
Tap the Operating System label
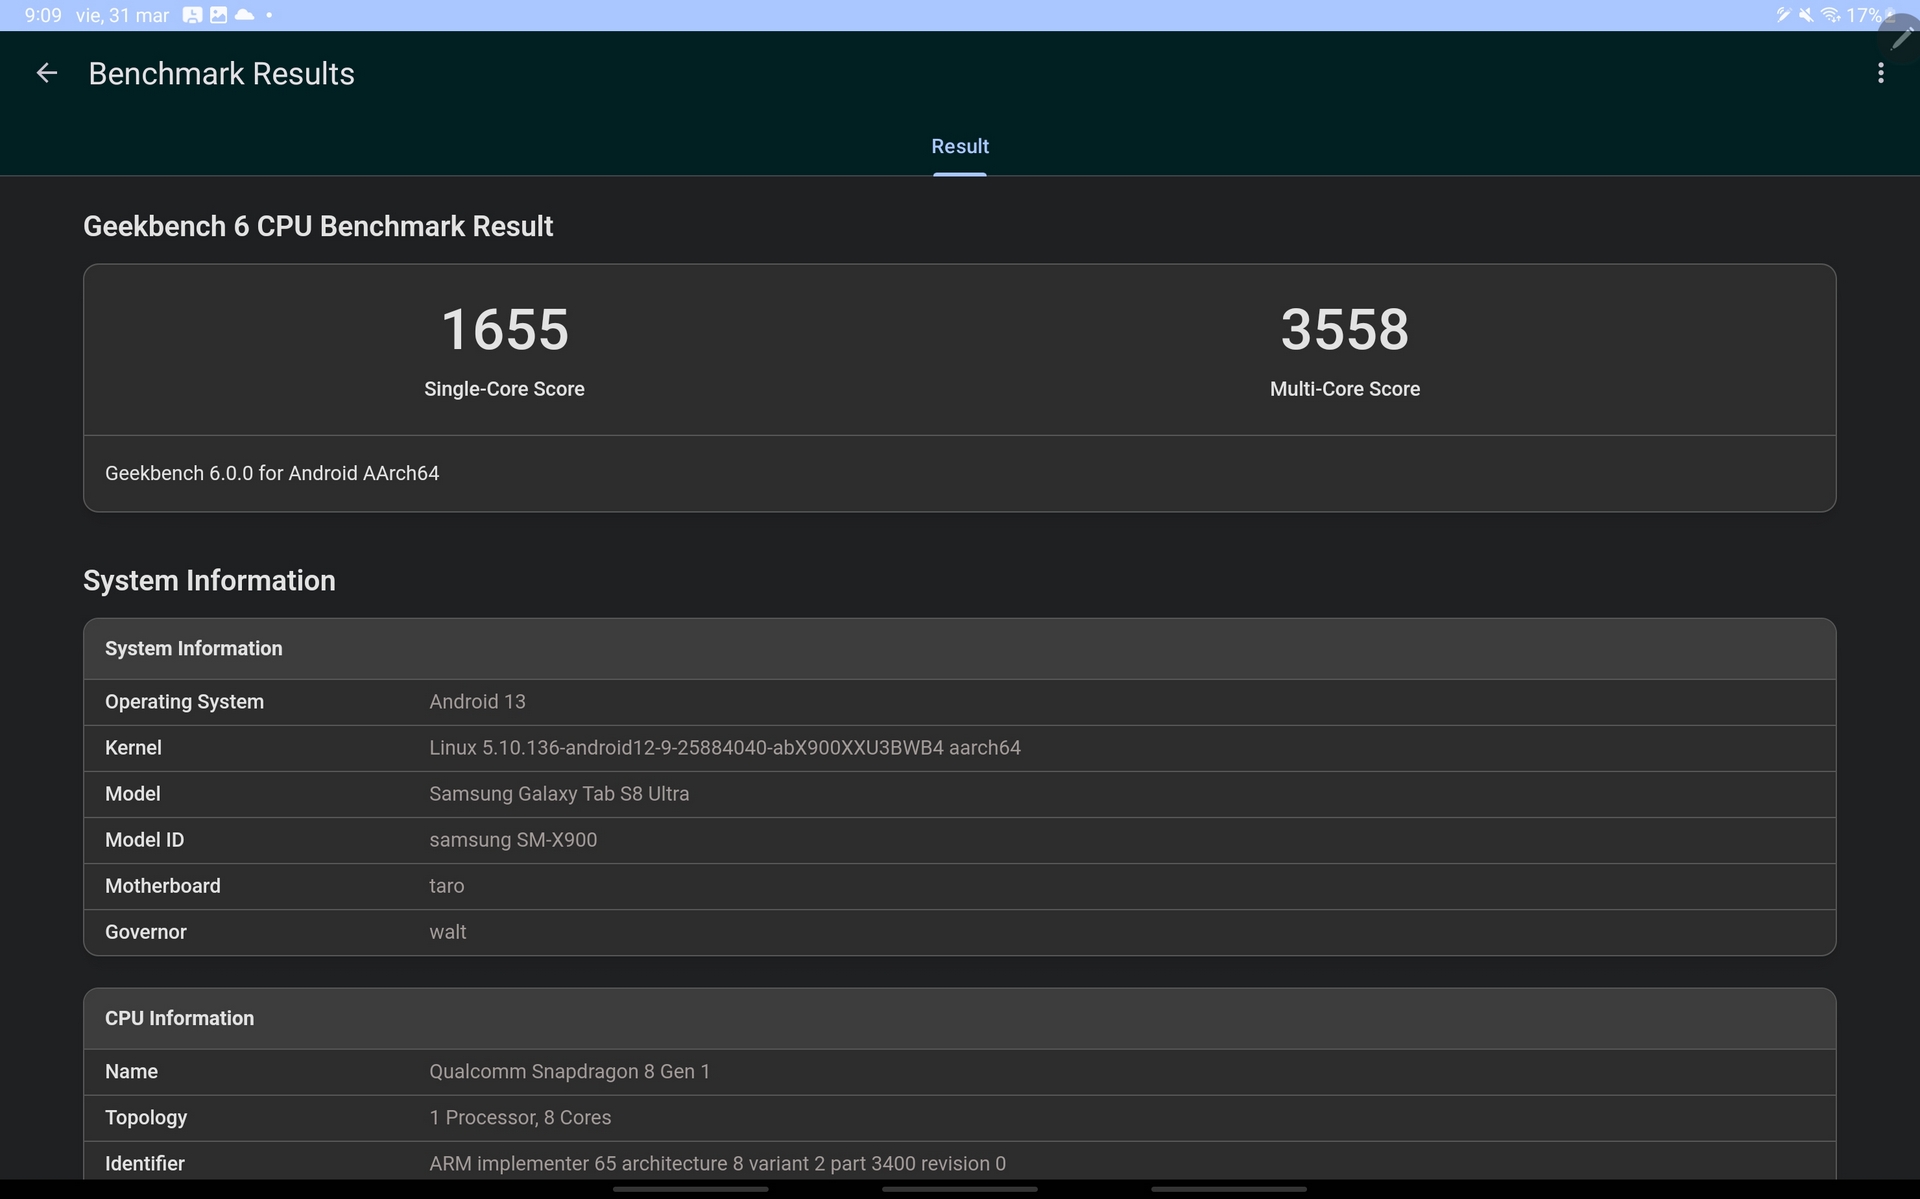(x=184, y=702)
